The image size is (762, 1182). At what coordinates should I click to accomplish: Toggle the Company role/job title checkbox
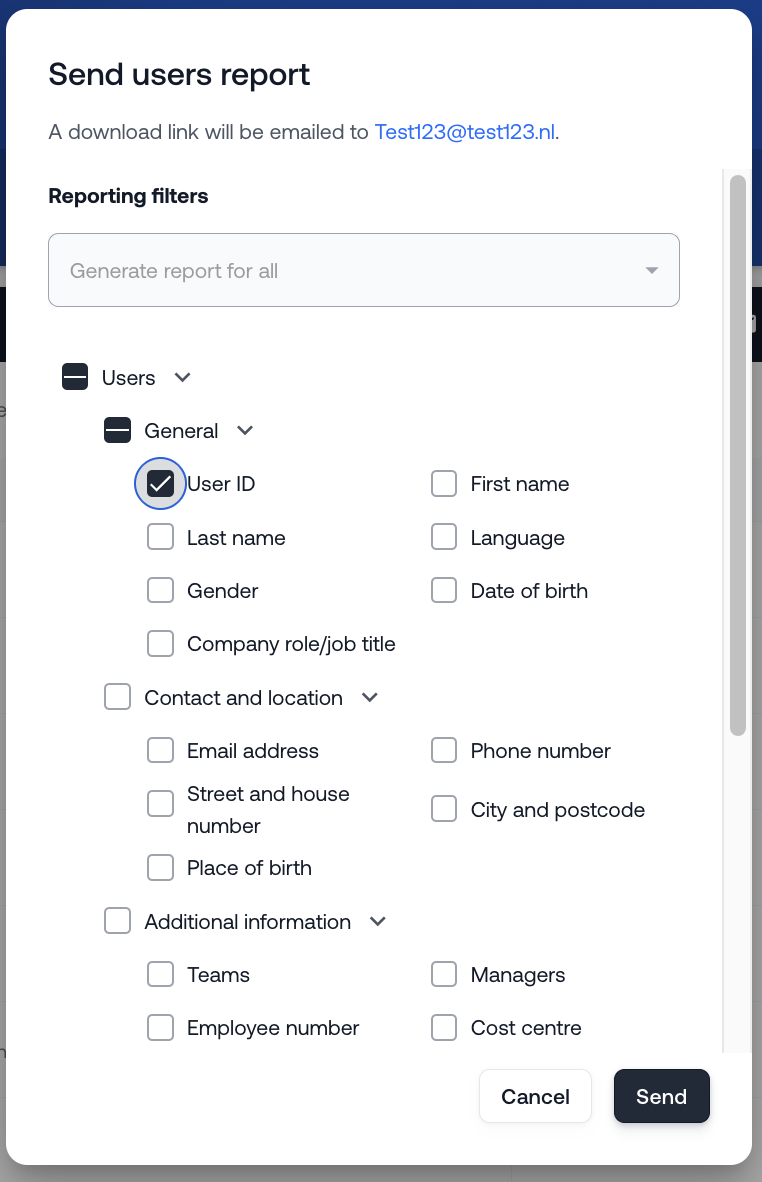[160, 644]
